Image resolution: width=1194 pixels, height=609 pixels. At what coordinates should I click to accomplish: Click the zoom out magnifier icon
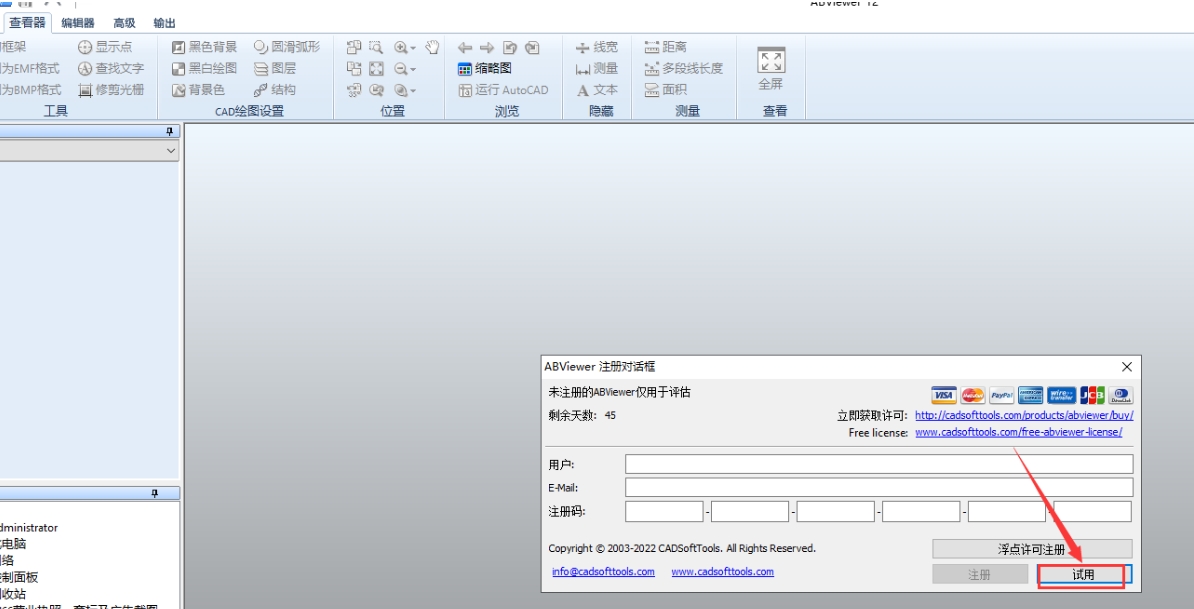[401, 69]
